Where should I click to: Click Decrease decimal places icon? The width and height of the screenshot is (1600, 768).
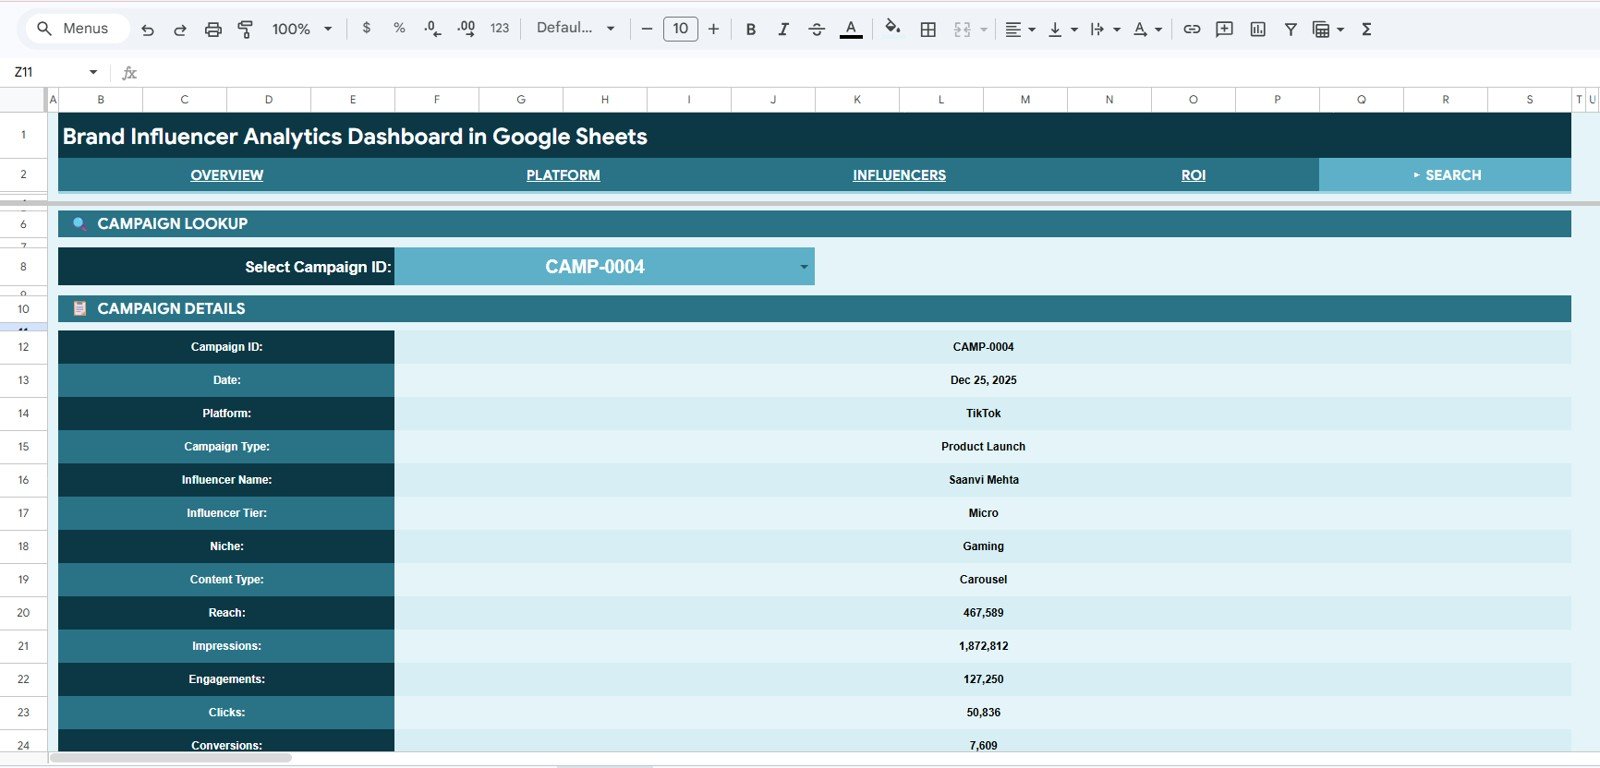click(x=432, y=29)
